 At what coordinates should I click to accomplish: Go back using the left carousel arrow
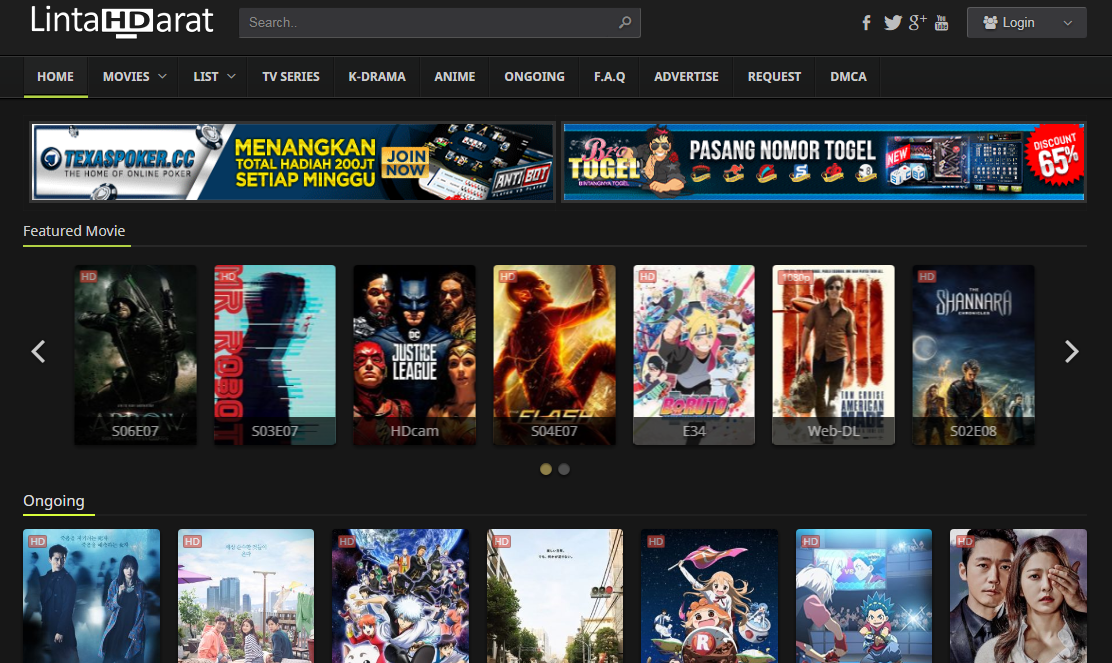coord(38,352)
